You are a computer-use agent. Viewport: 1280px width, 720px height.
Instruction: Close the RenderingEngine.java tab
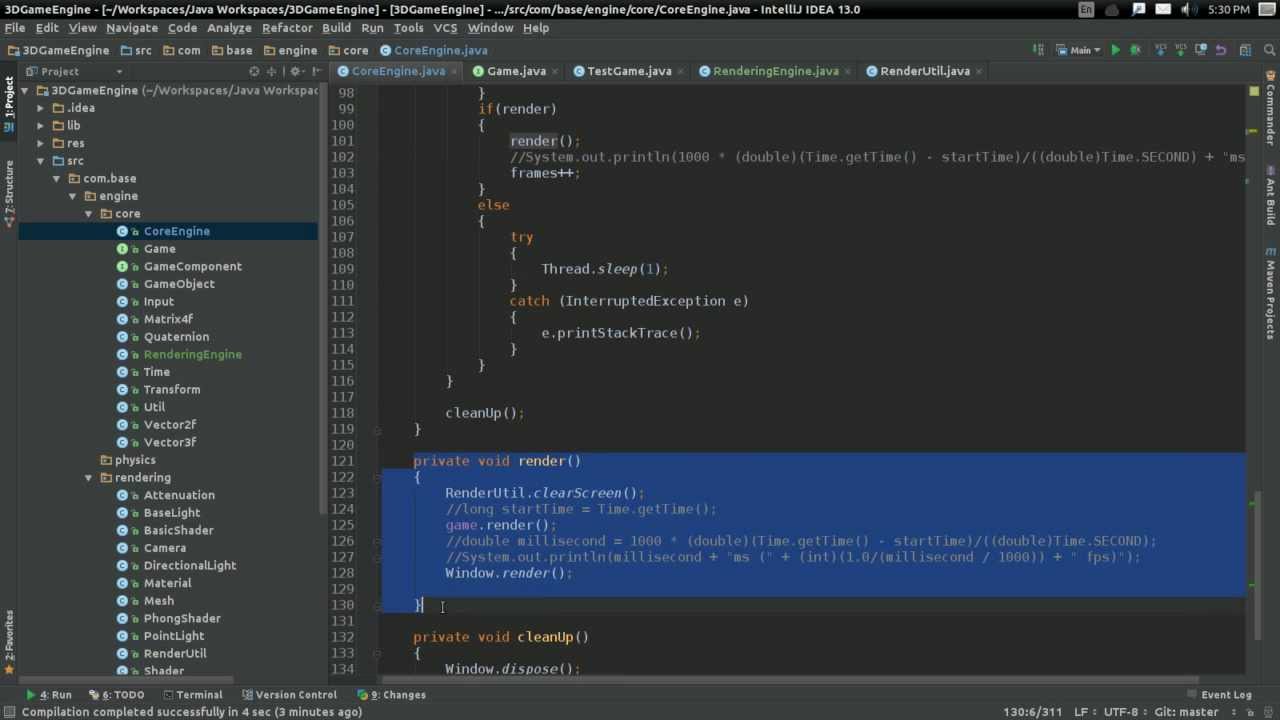tap(849, 71)
